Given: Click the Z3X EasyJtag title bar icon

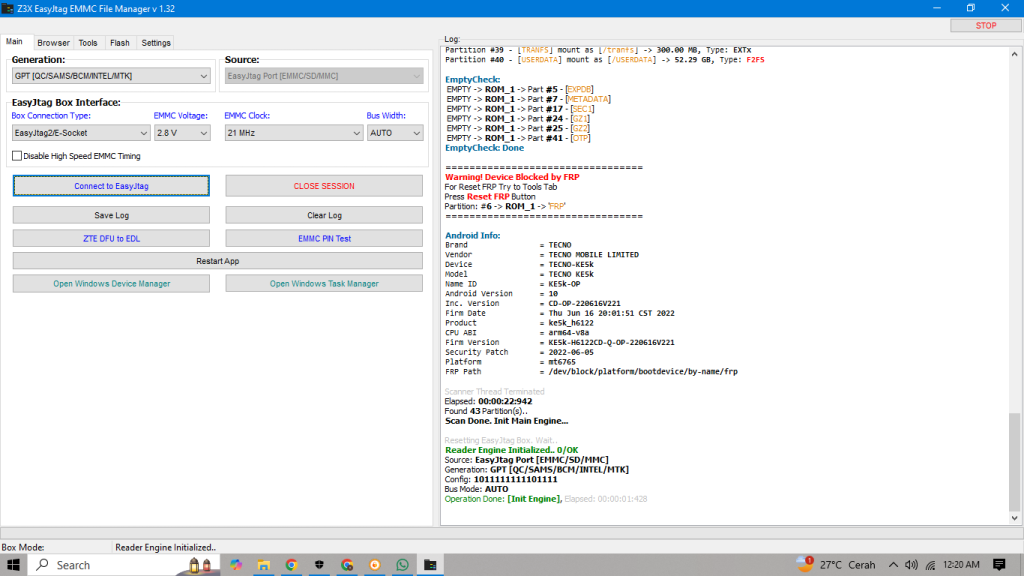Looking at the screenshot, I should [8, 8].
